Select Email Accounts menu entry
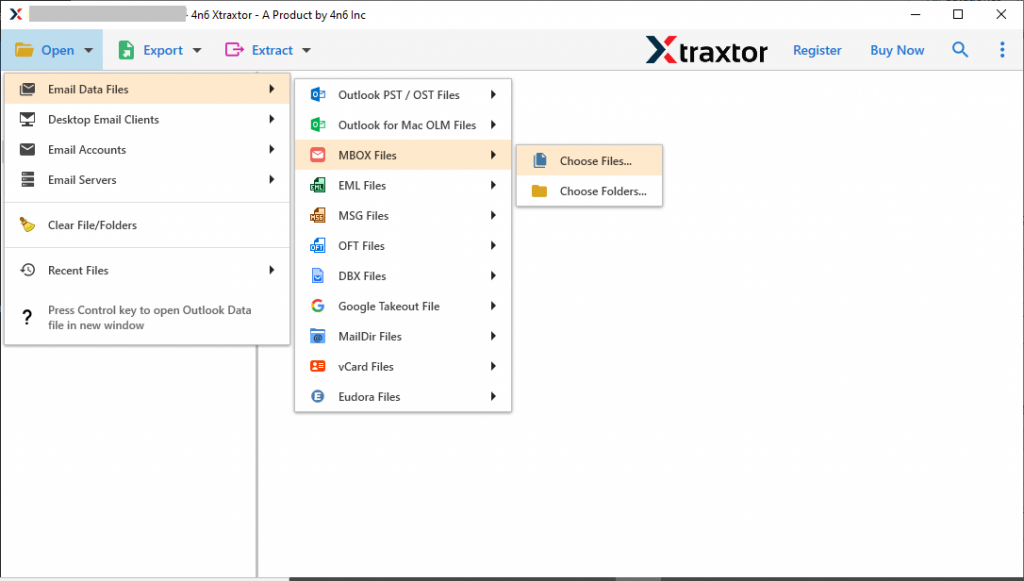The width and height of the screenshot is (1024, 581). [x=147, y=149]
